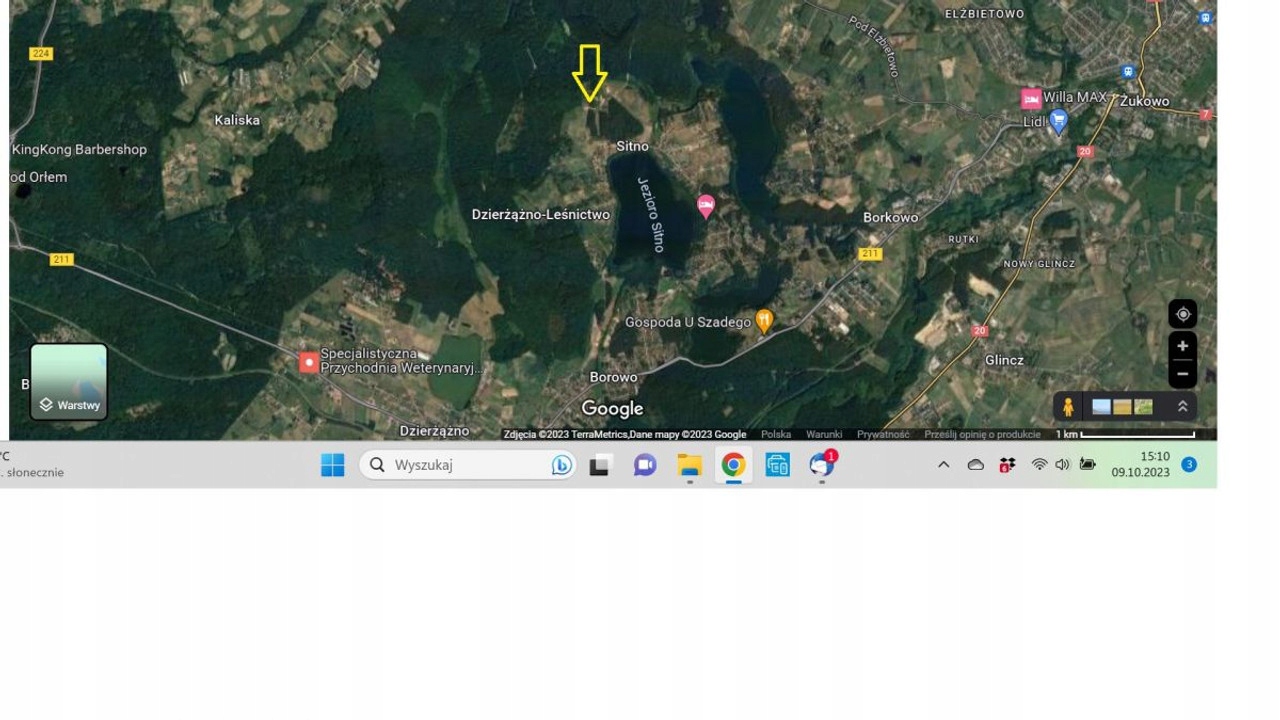1280x720 pixels.
Task: Open Task View on the taskbar
Action: coord(599,465)
